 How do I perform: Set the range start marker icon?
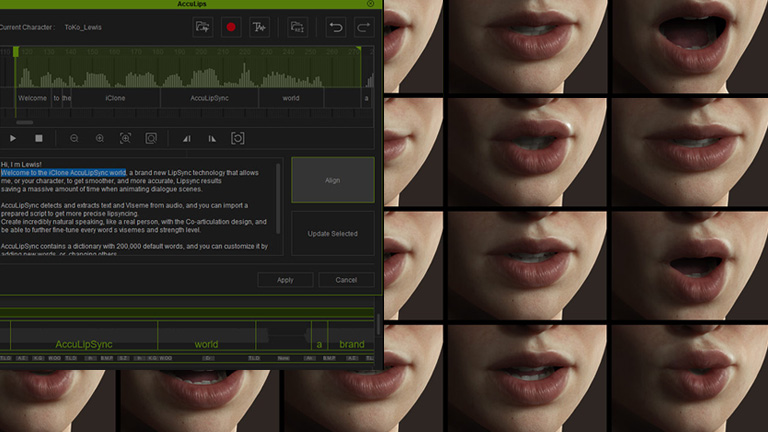pyautogui.click(x=186, y=138)
